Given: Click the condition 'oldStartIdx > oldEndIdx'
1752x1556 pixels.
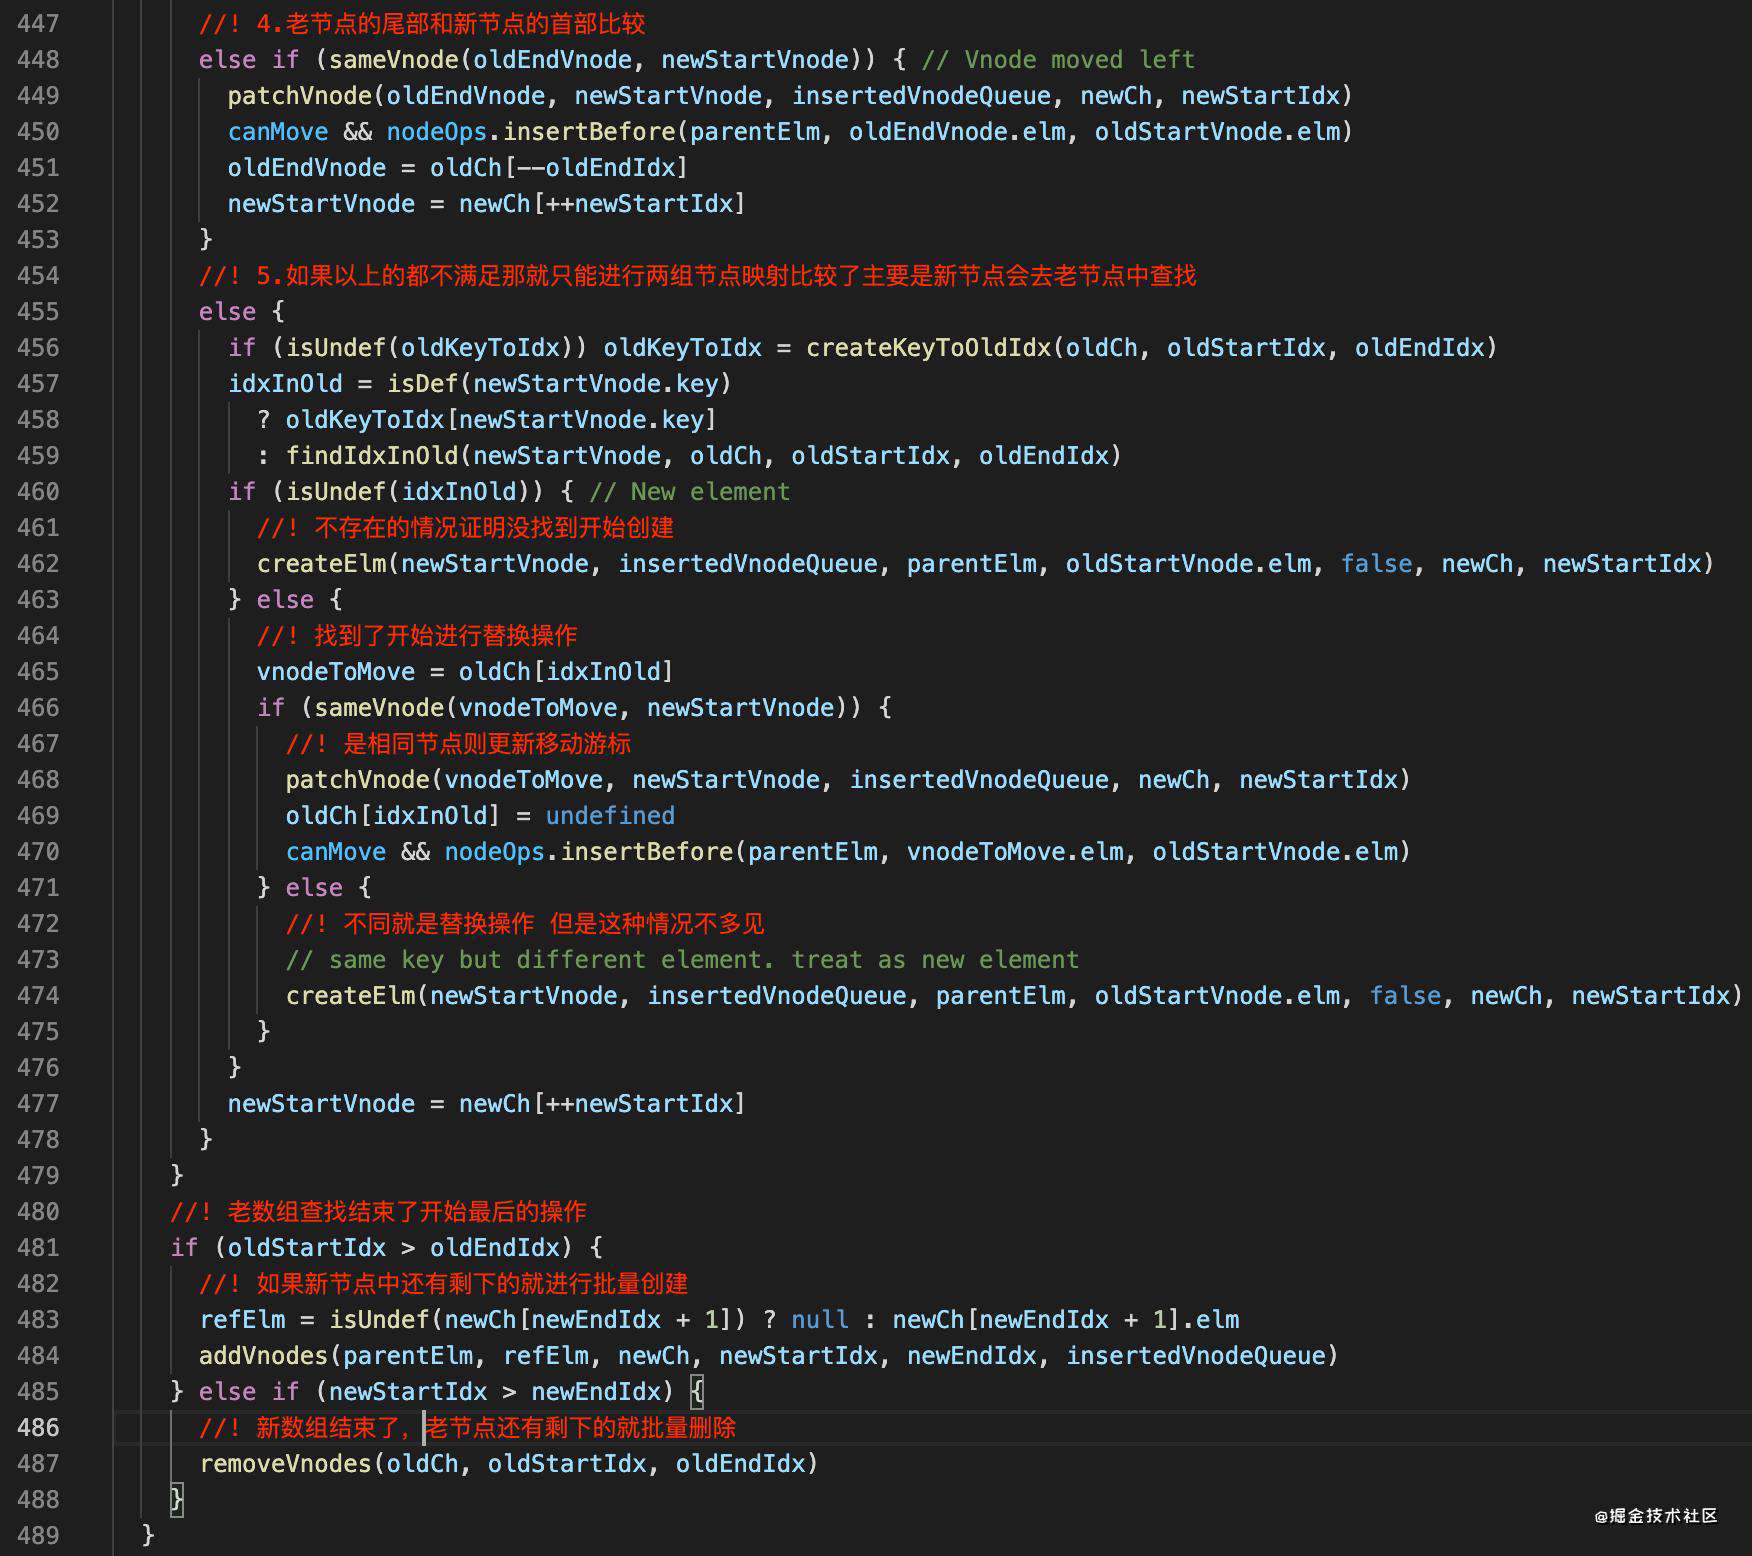Looking at the screenshot, I should (x=393, y=1247).
